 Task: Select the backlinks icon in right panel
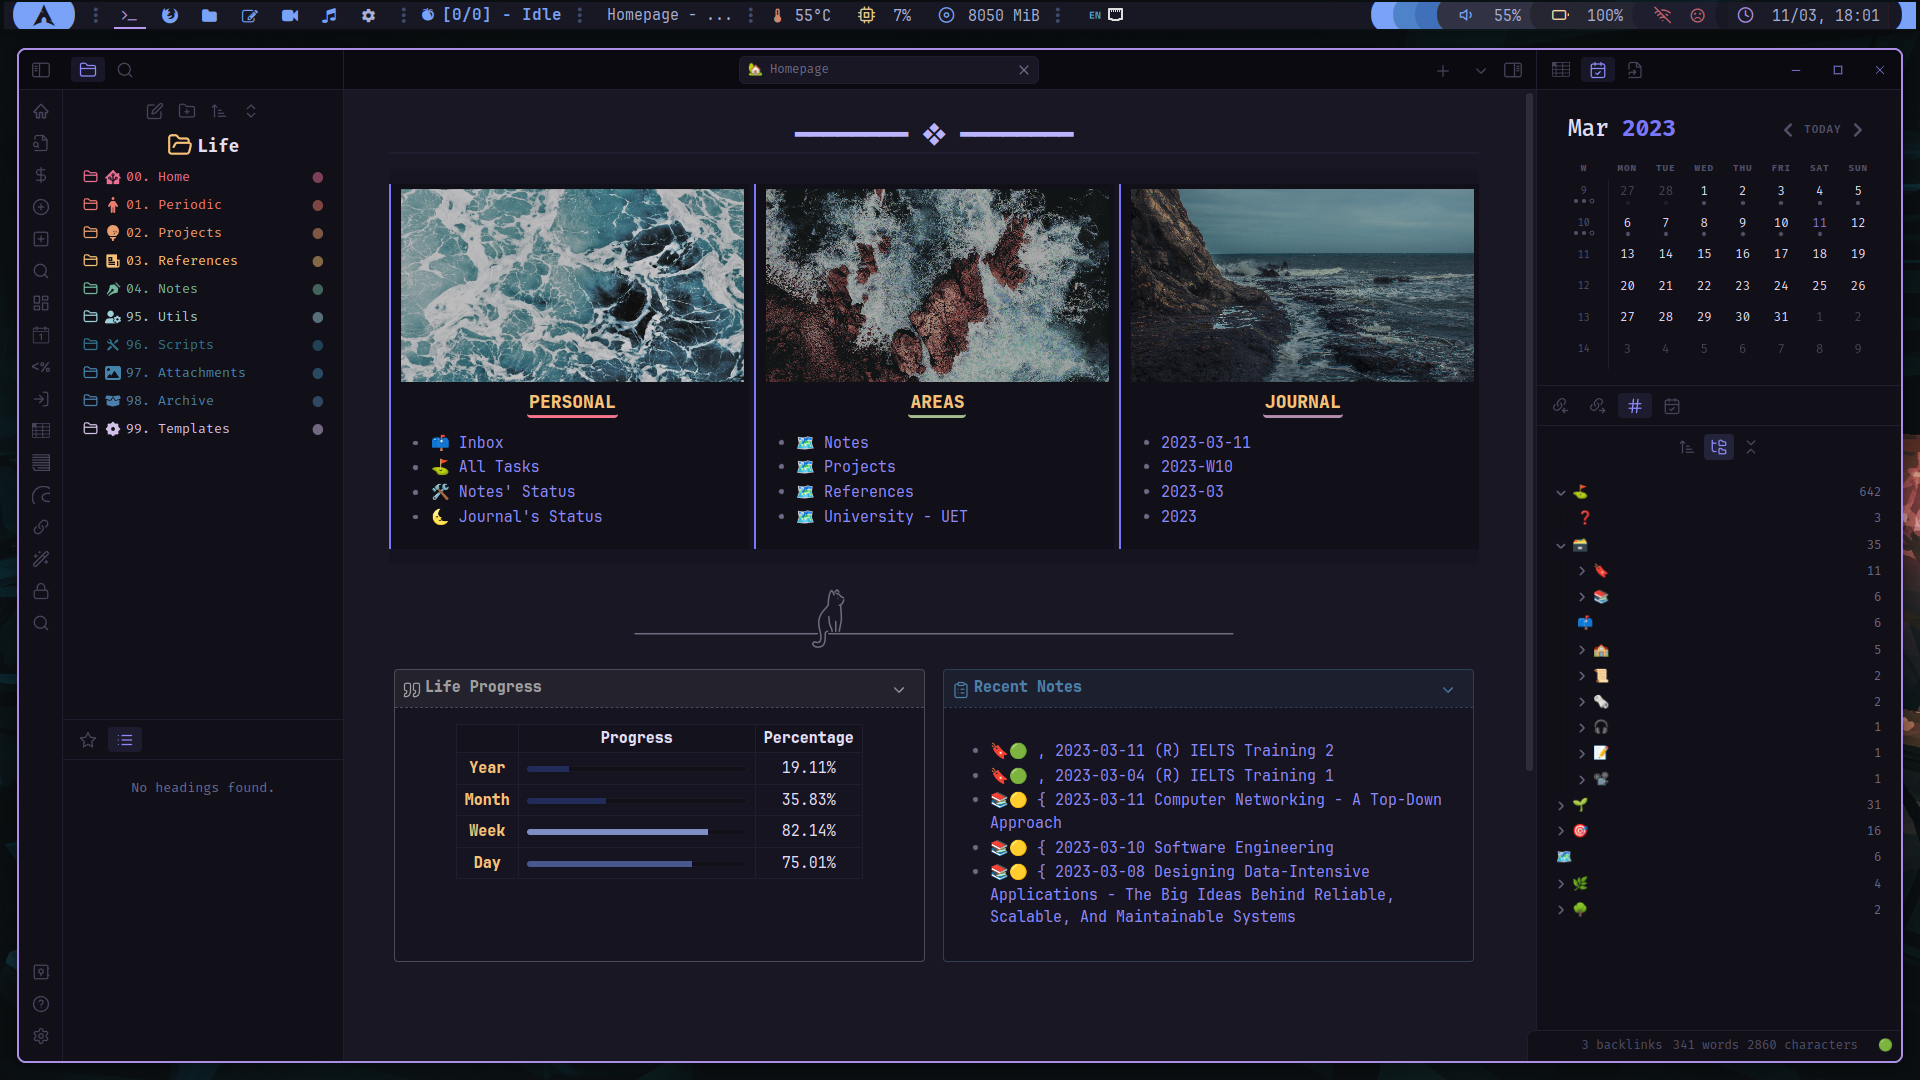click(x=1560, y=405)
